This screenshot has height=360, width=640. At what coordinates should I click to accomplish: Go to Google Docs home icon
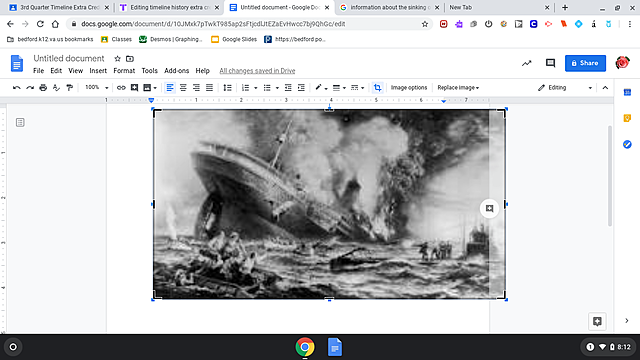(17, 63)
